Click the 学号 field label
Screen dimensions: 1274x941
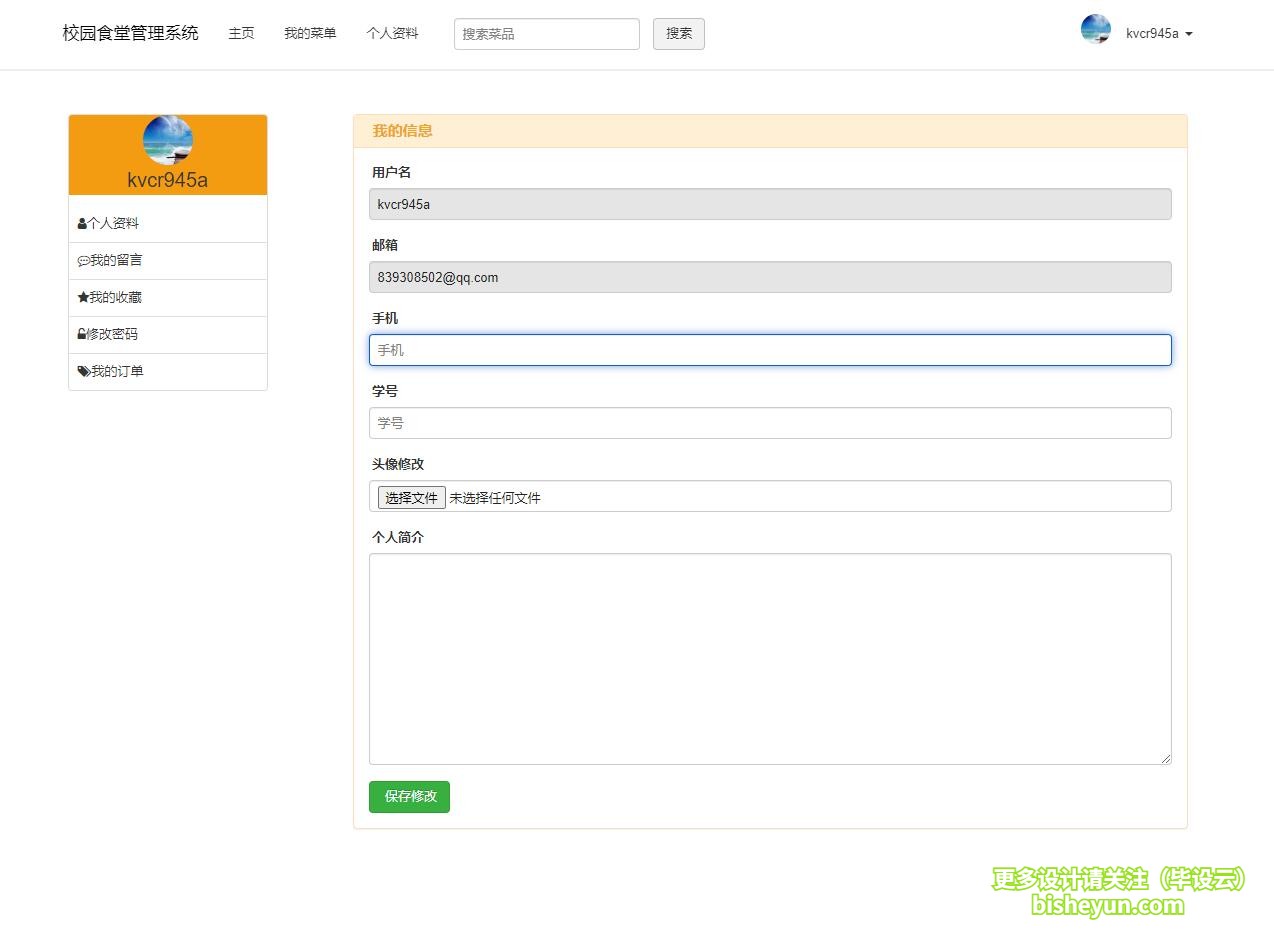385,391
